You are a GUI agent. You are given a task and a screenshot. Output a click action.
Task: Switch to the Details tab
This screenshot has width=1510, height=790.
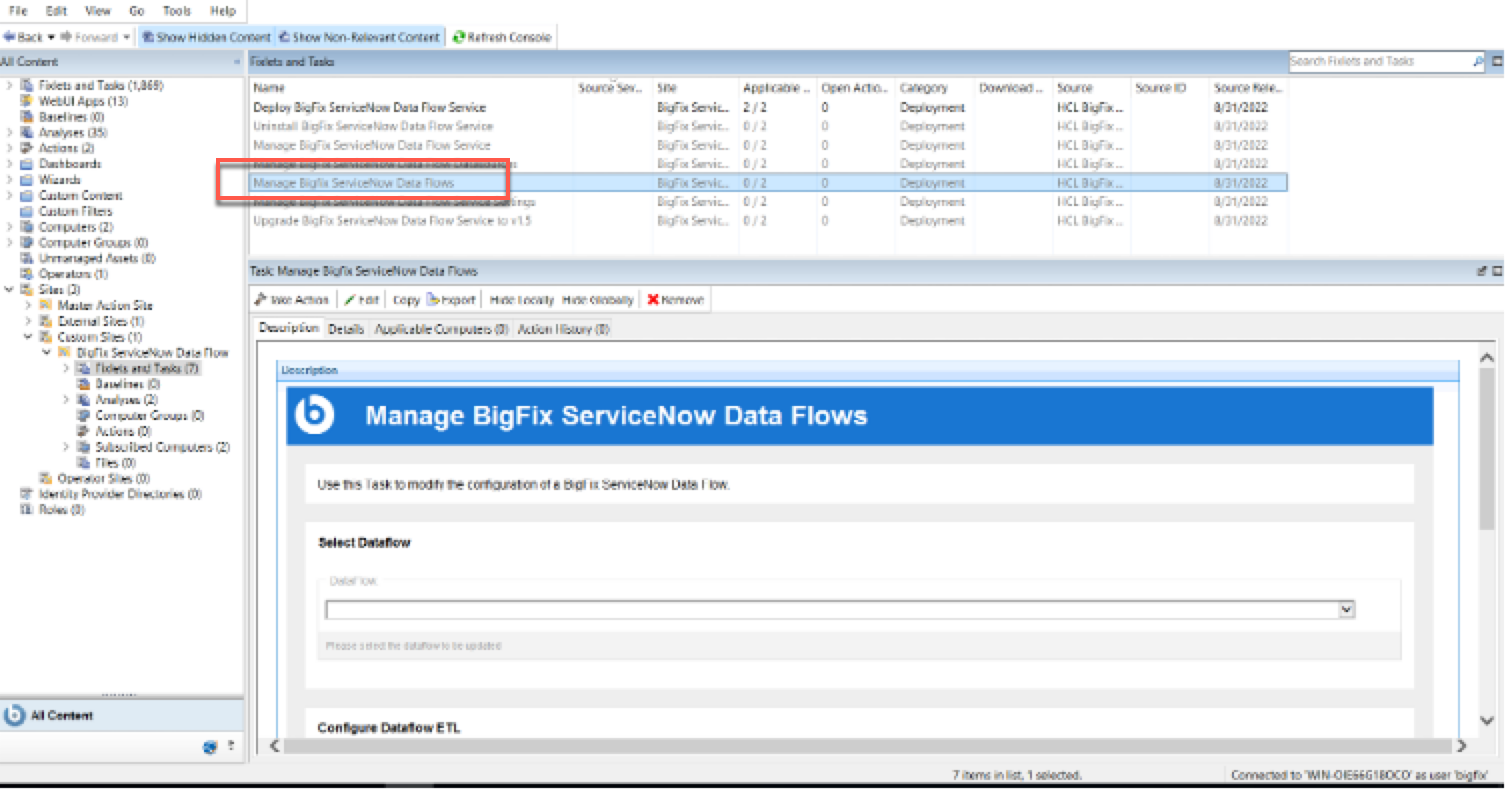[346, 329]
